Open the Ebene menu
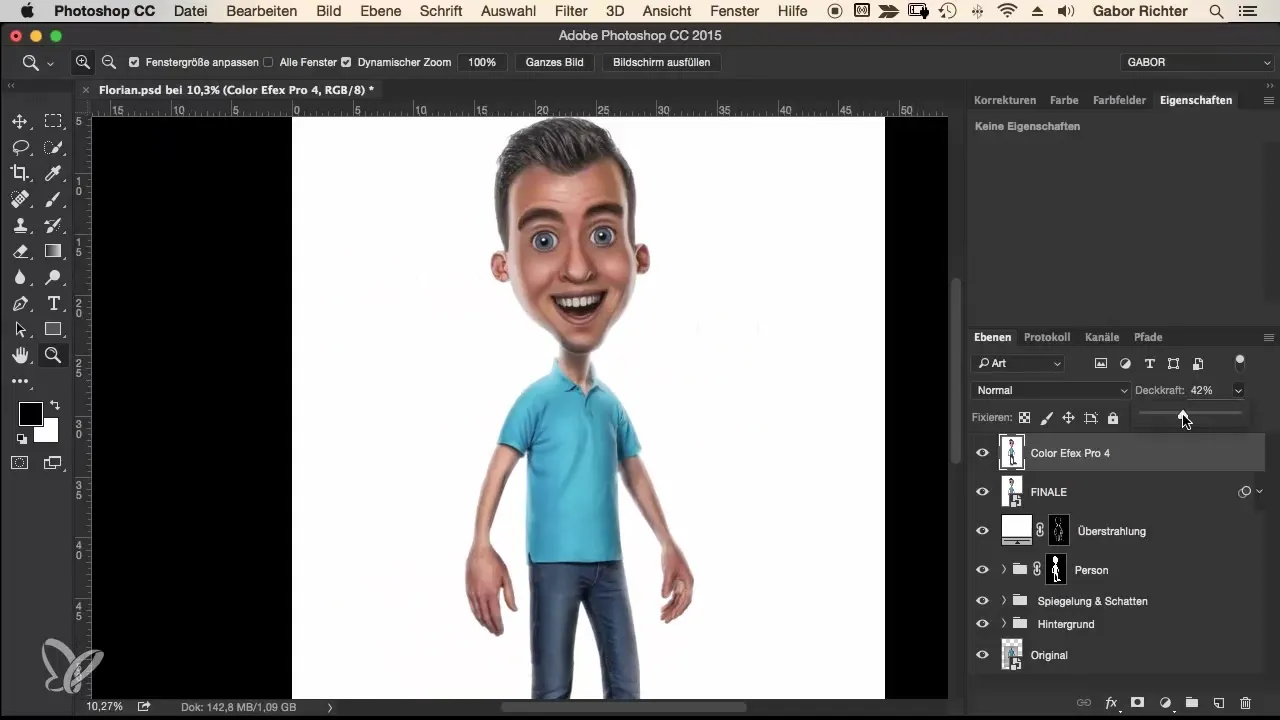 (x=381, y=11)
